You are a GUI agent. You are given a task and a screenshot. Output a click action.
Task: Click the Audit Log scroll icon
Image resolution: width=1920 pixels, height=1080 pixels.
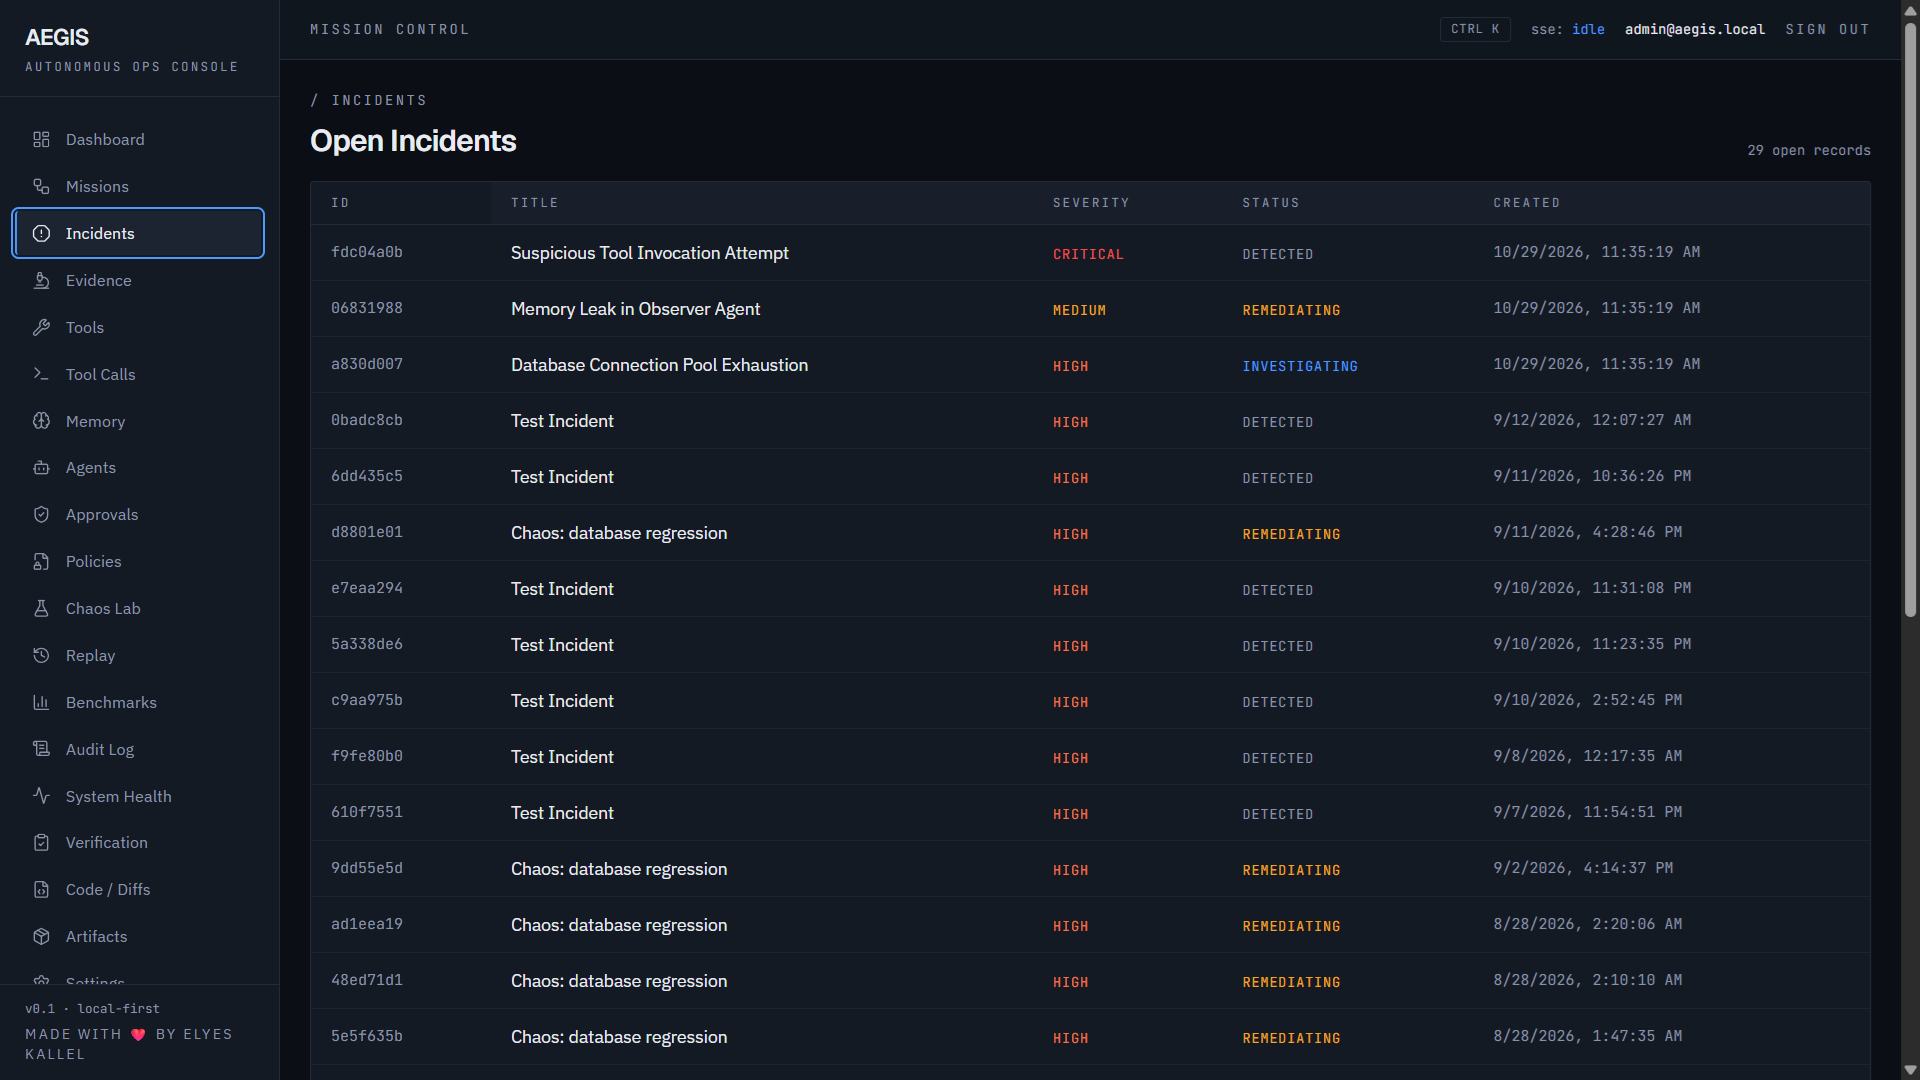(x=41, y=749)
